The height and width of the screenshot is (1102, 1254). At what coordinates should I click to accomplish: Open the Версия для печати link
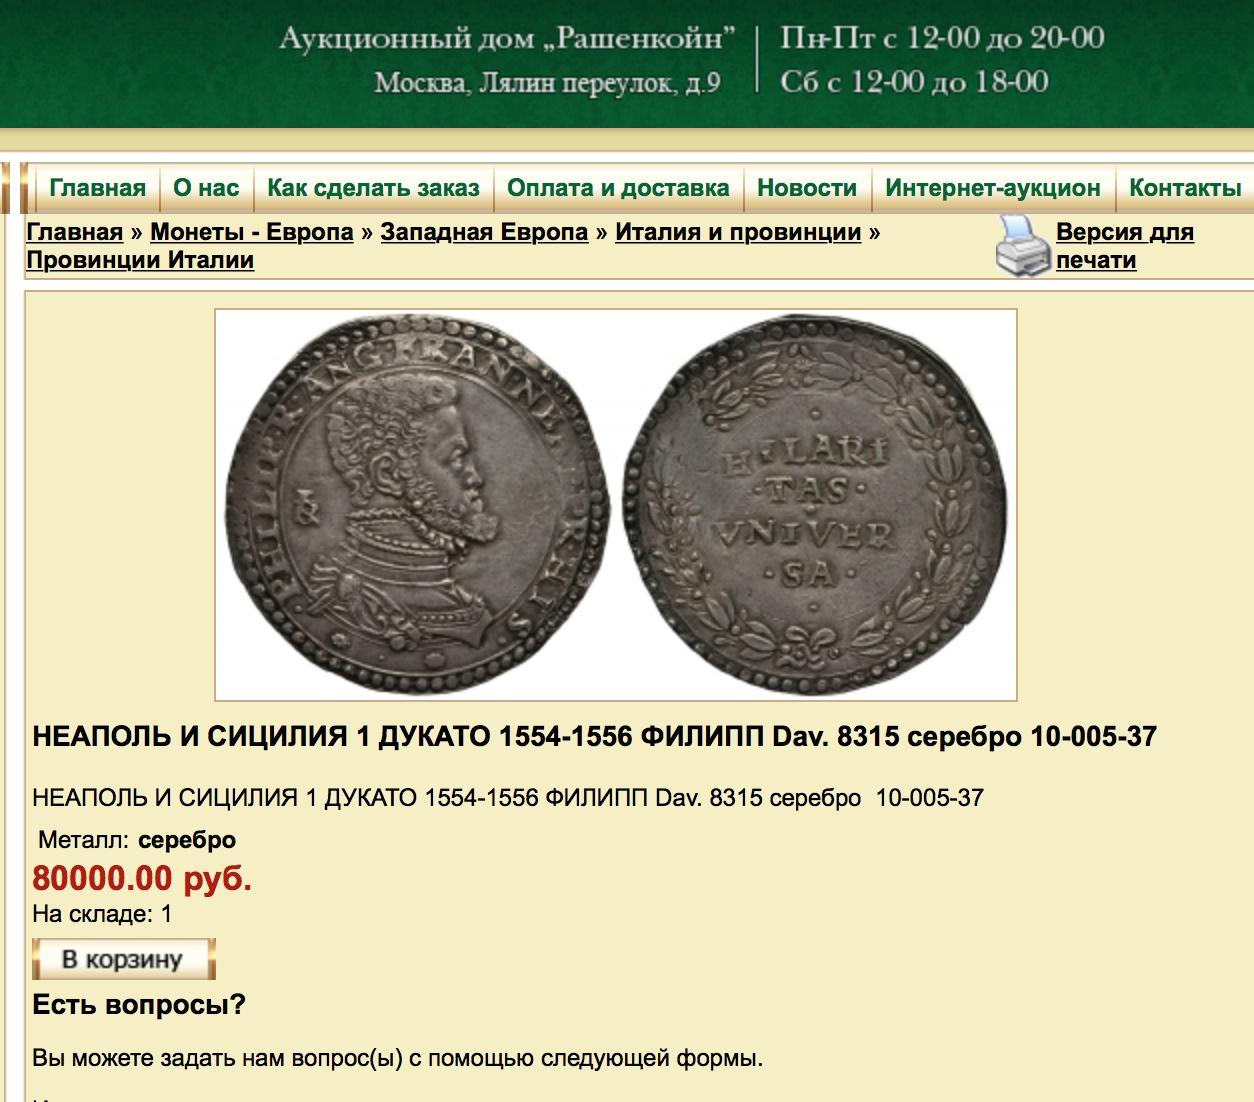[x=1125, y=246]
